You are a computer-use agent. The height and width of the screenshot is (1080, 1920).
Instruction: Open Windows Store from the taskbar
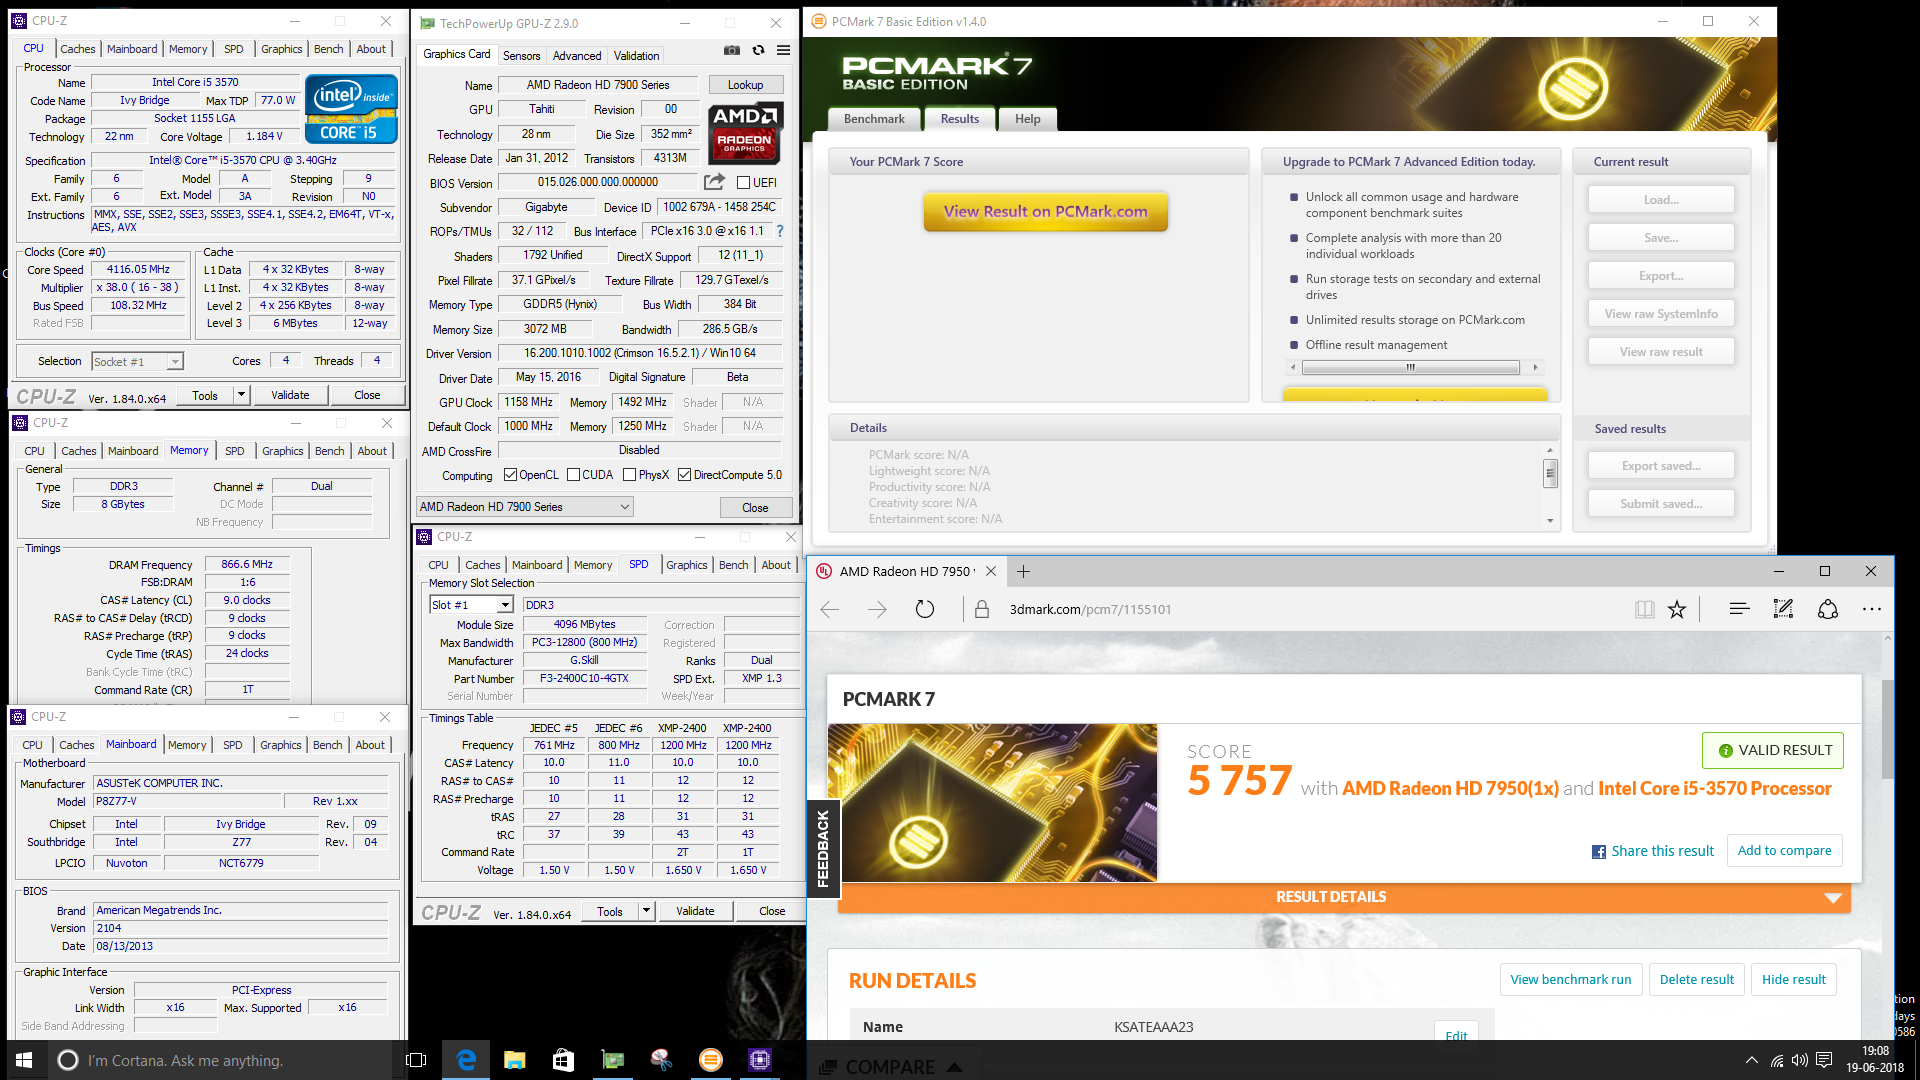click(x=563, y=1060)
